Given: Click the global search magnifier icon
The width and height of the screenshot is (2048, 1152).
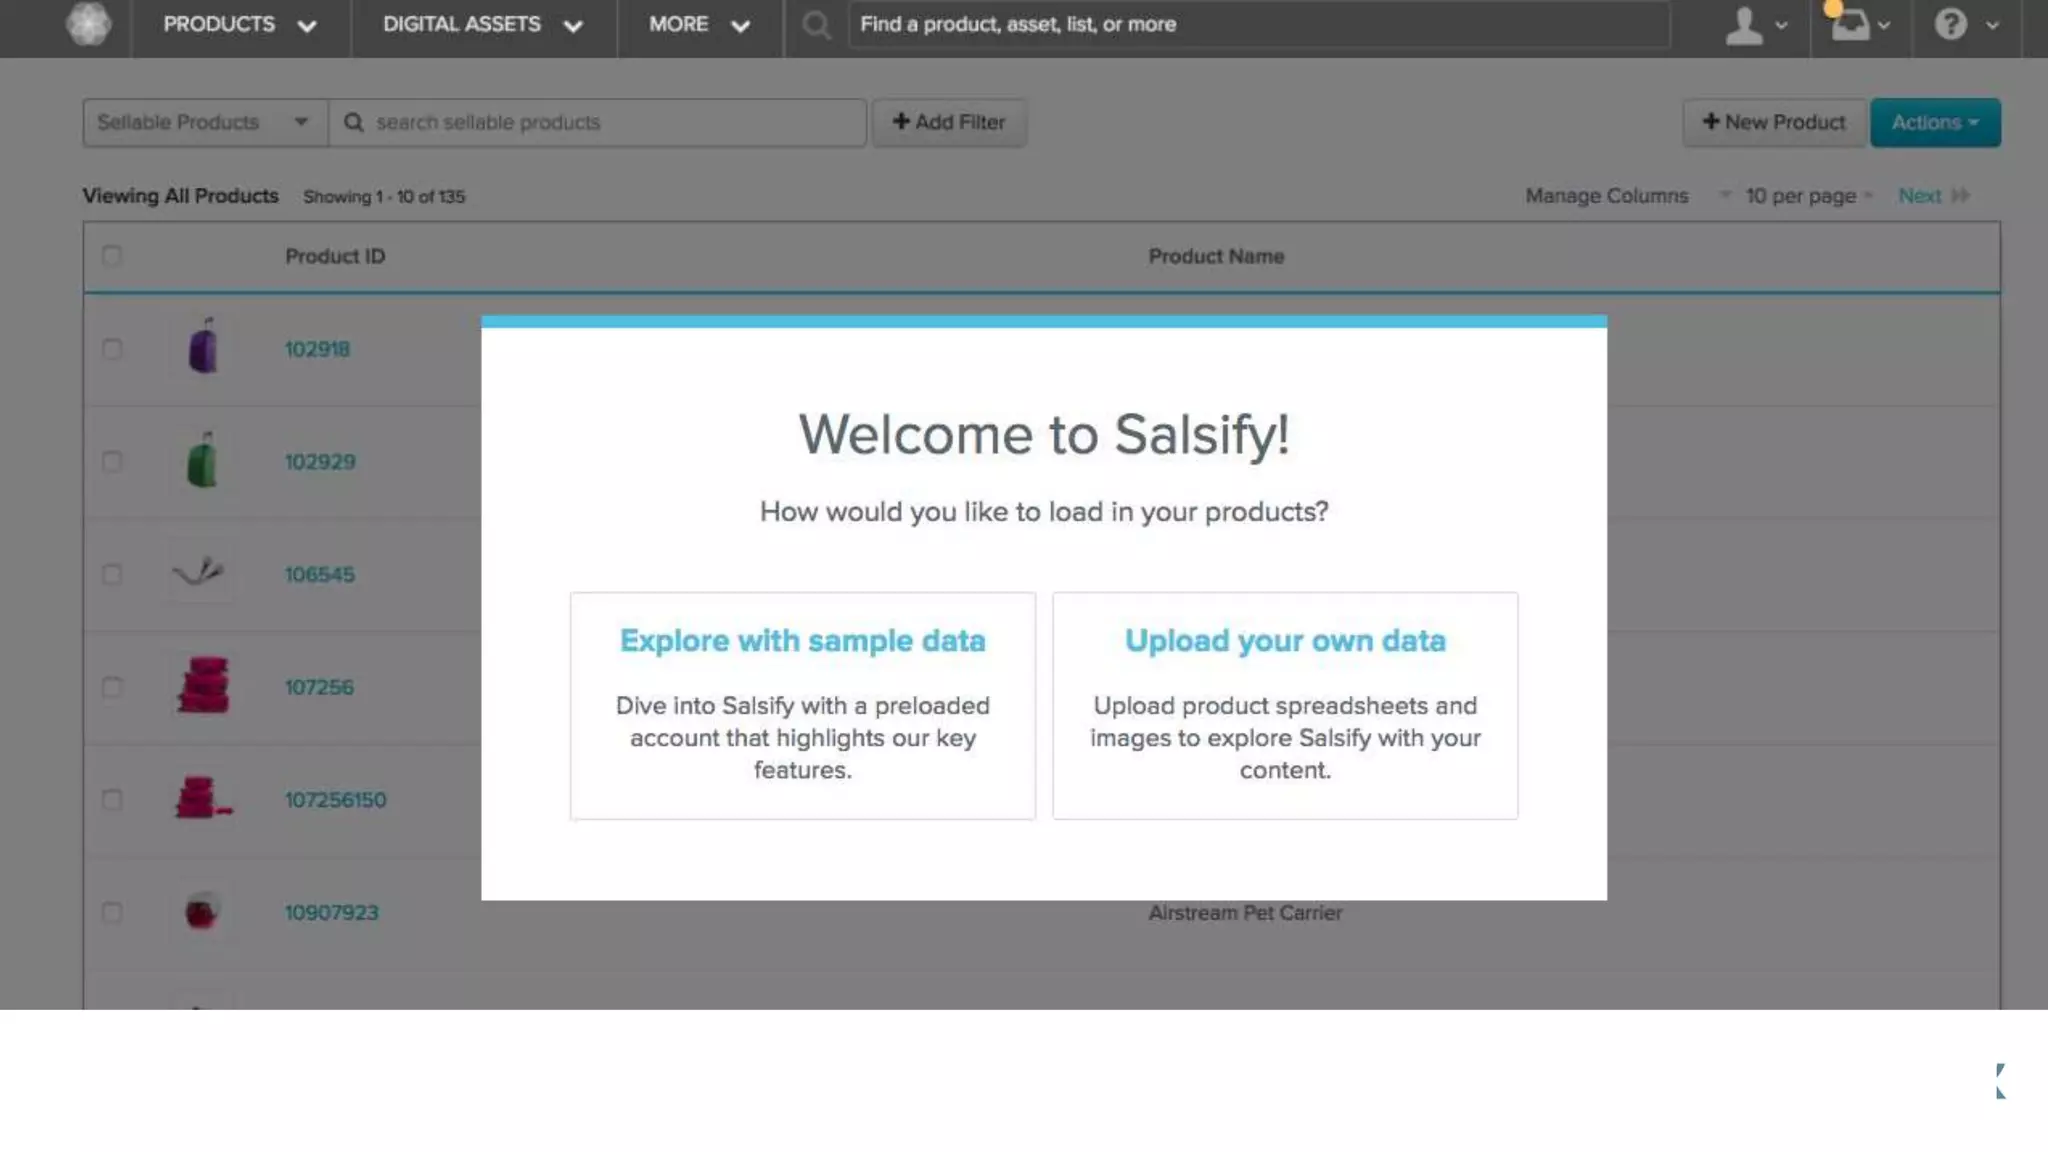Looking at the screenshot, I should click(816, 25).
